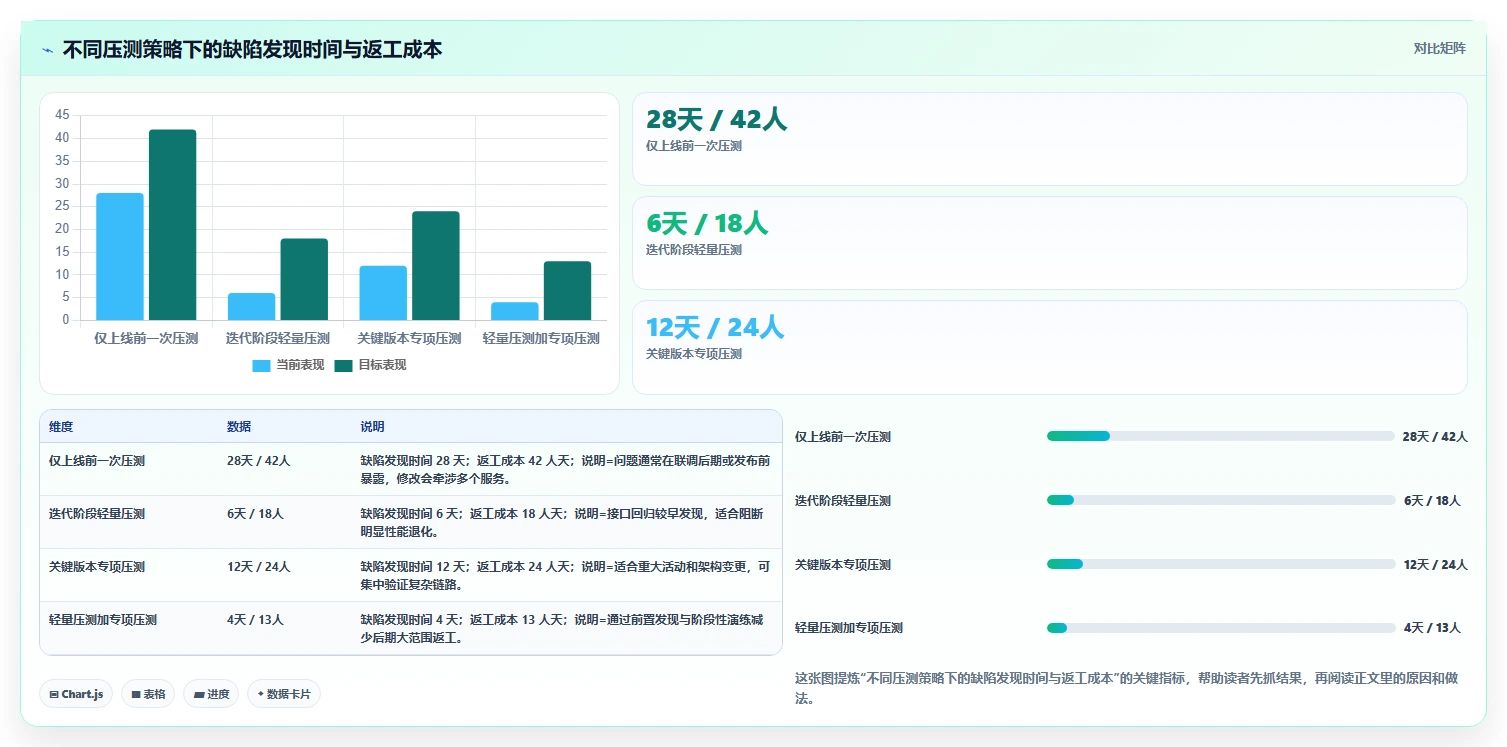Click the 12天 / 24人 data card

[1049, 347]
